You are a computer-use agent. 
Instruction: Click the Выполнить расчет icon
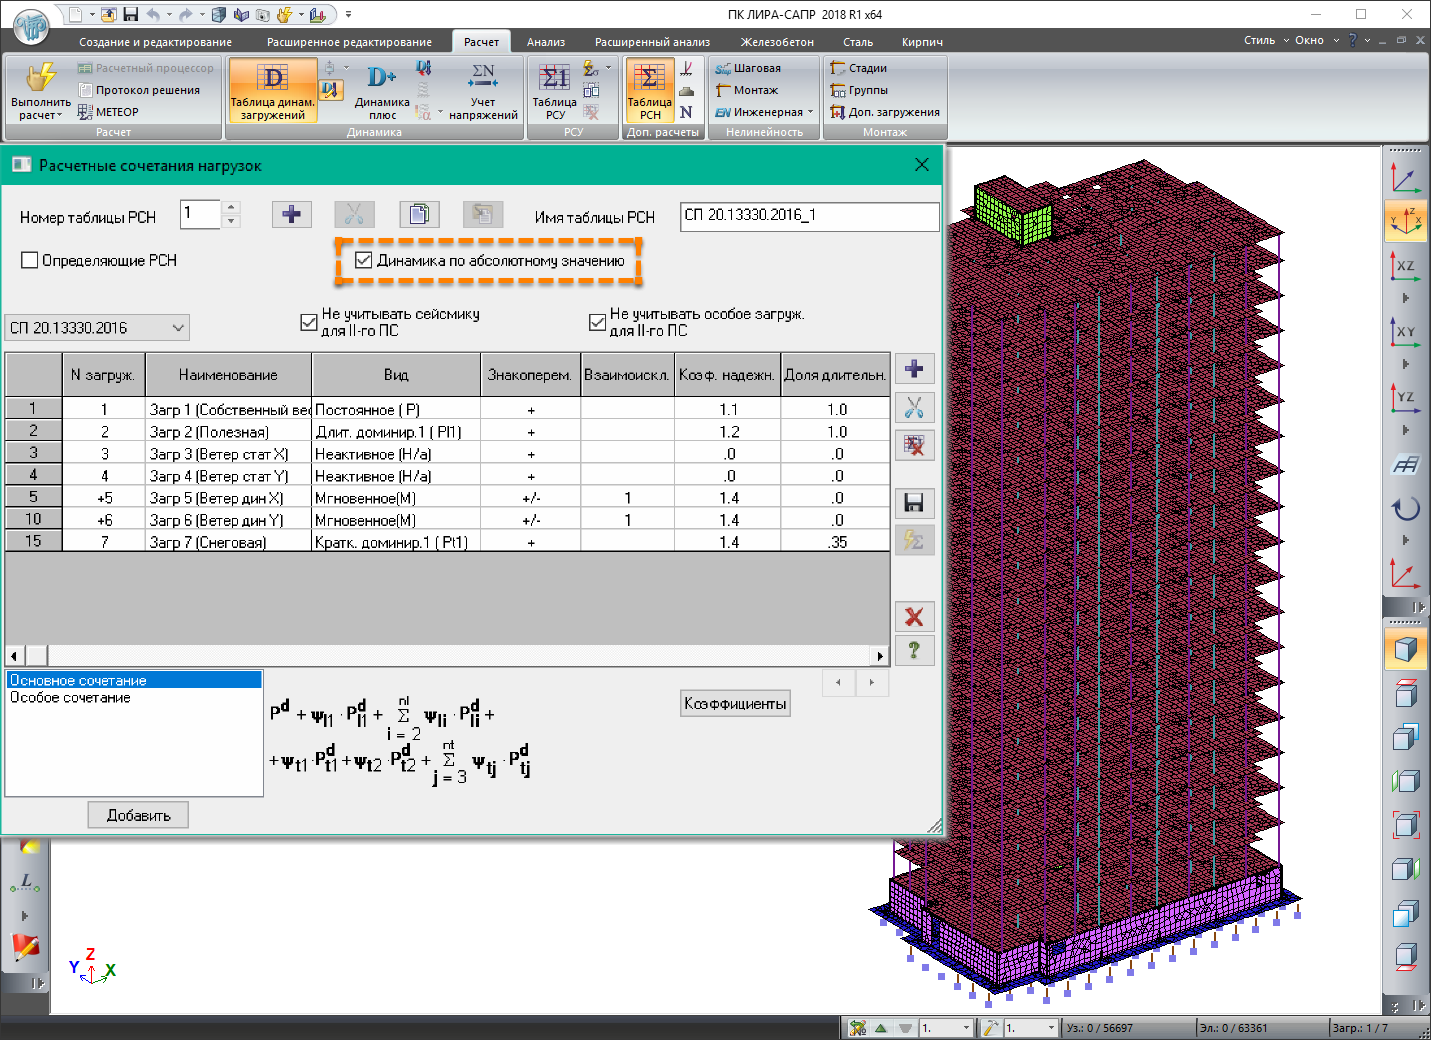point(40,90)
